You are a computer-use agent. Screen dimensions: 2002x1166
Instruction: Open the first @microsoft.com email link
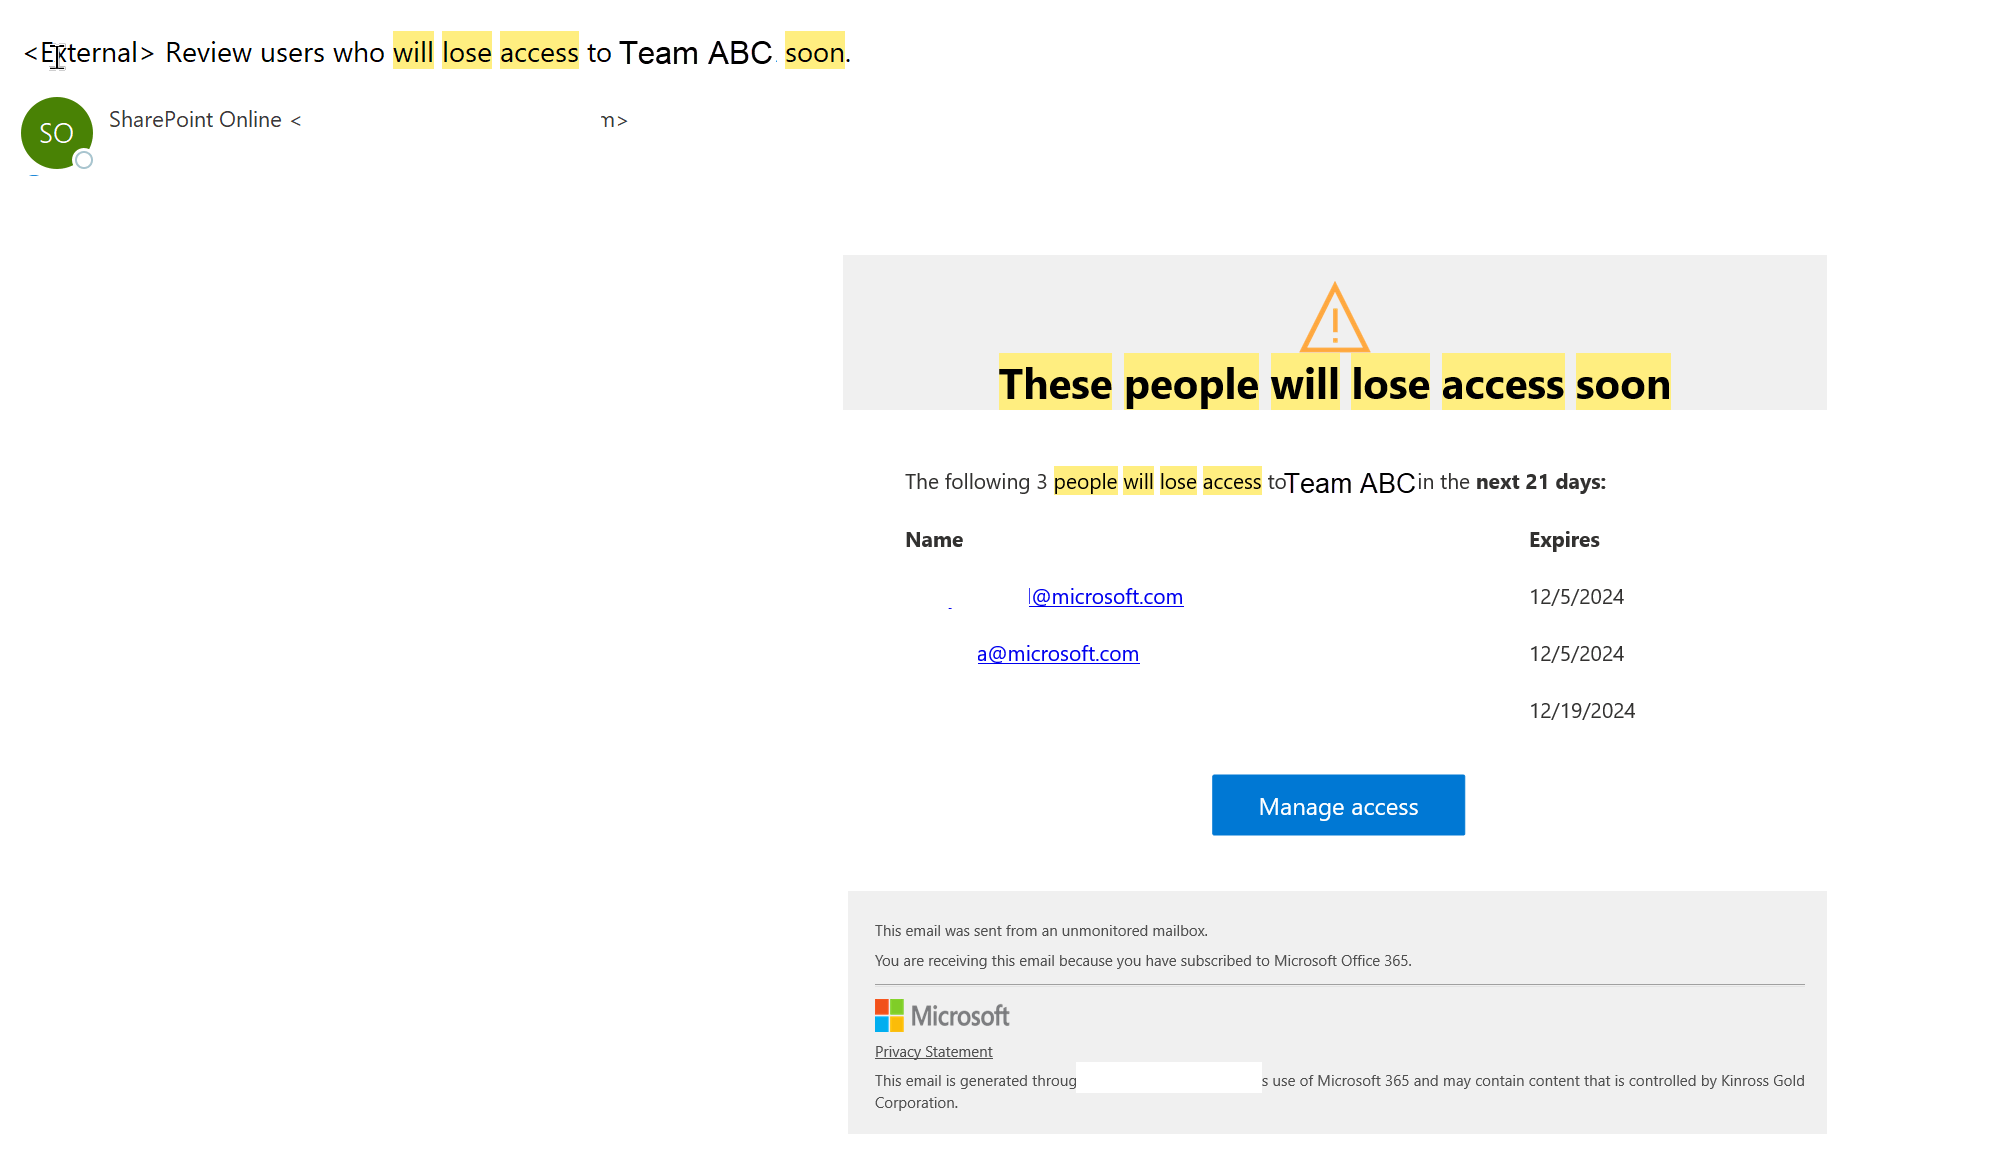click(x=1106, y=597)
